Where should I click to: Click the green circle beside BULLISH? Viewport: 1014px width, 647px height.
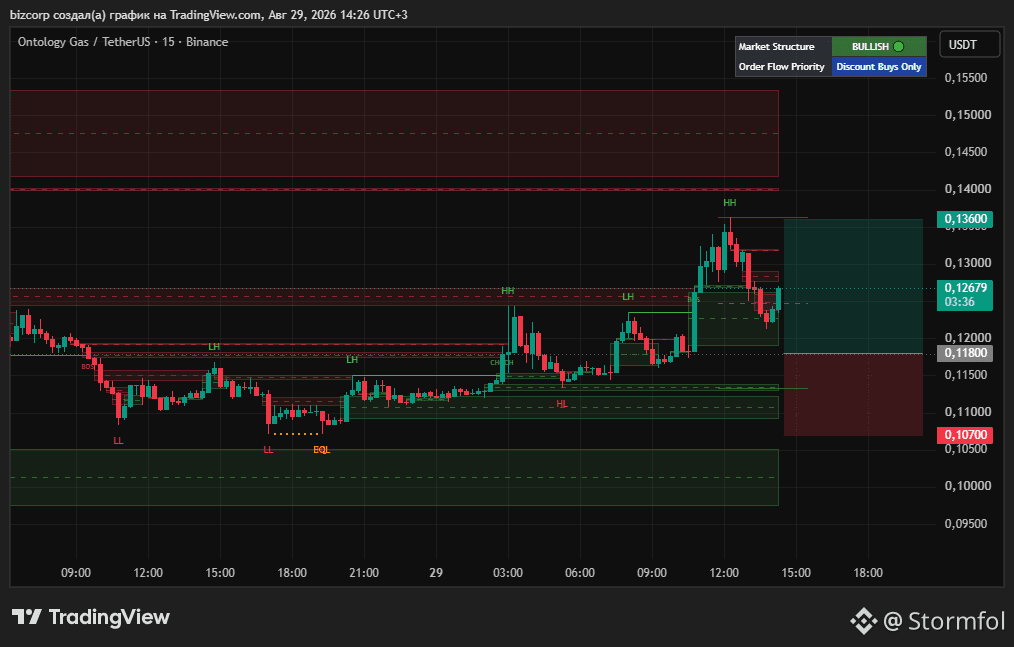(898, 47)
